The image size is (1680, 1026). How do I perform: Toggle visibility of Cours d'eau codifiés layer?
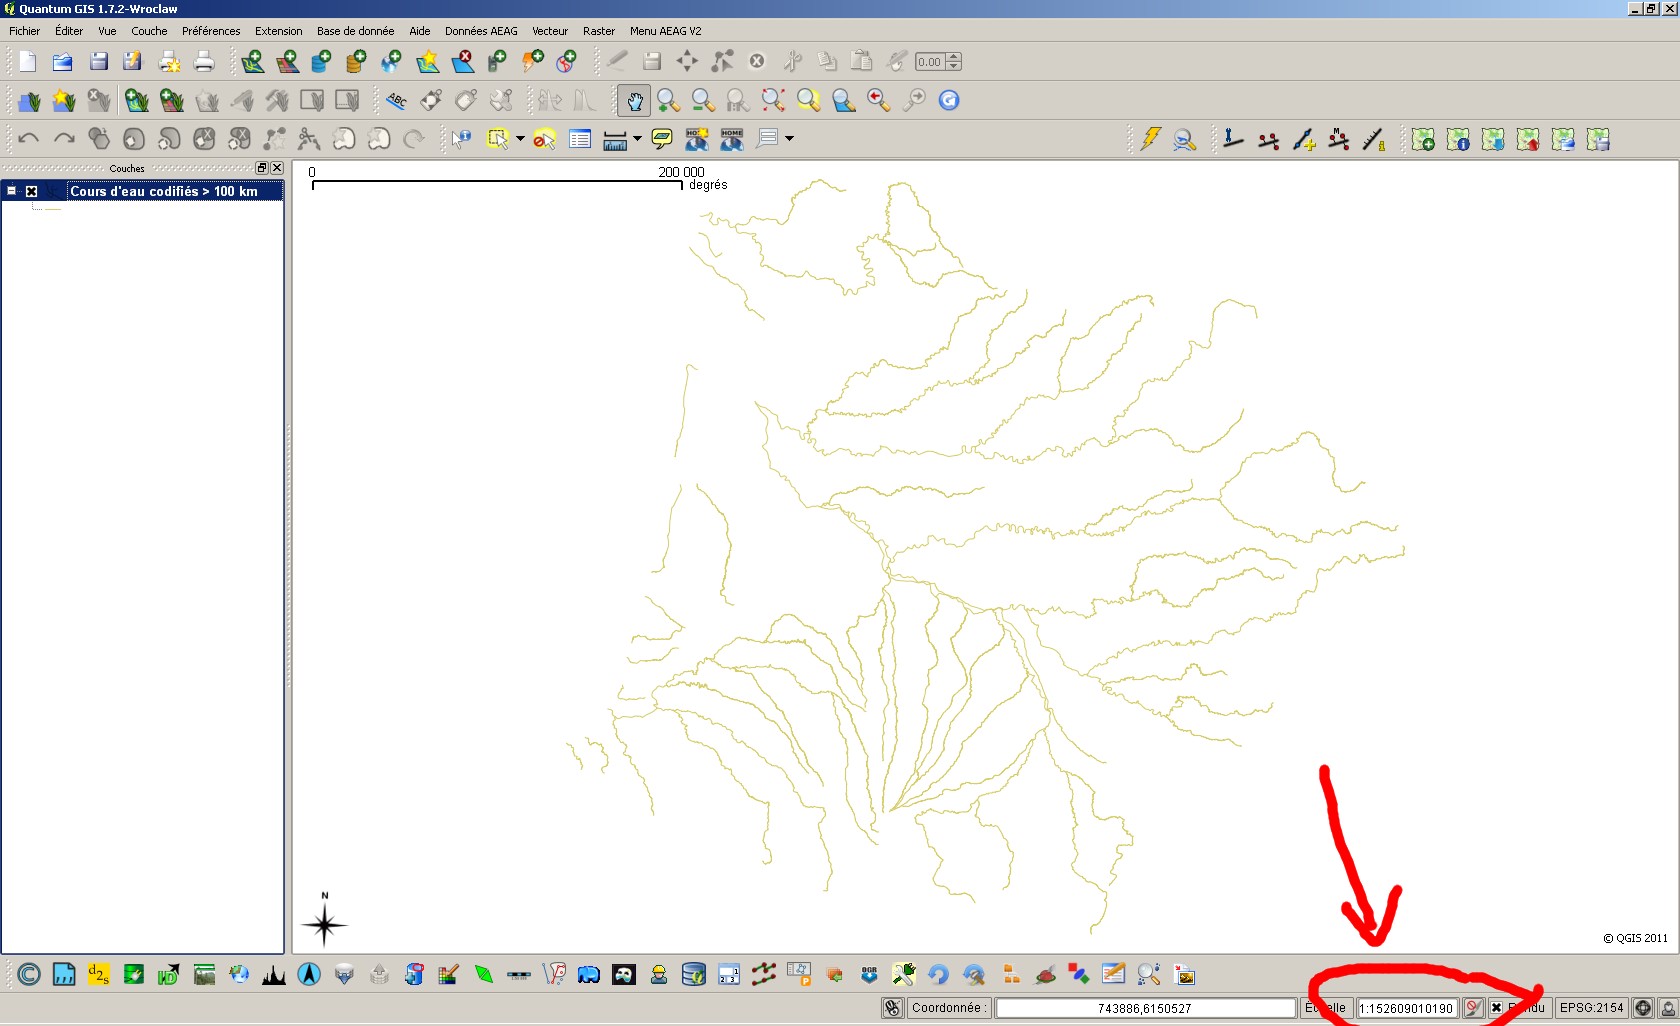point(31,191)
